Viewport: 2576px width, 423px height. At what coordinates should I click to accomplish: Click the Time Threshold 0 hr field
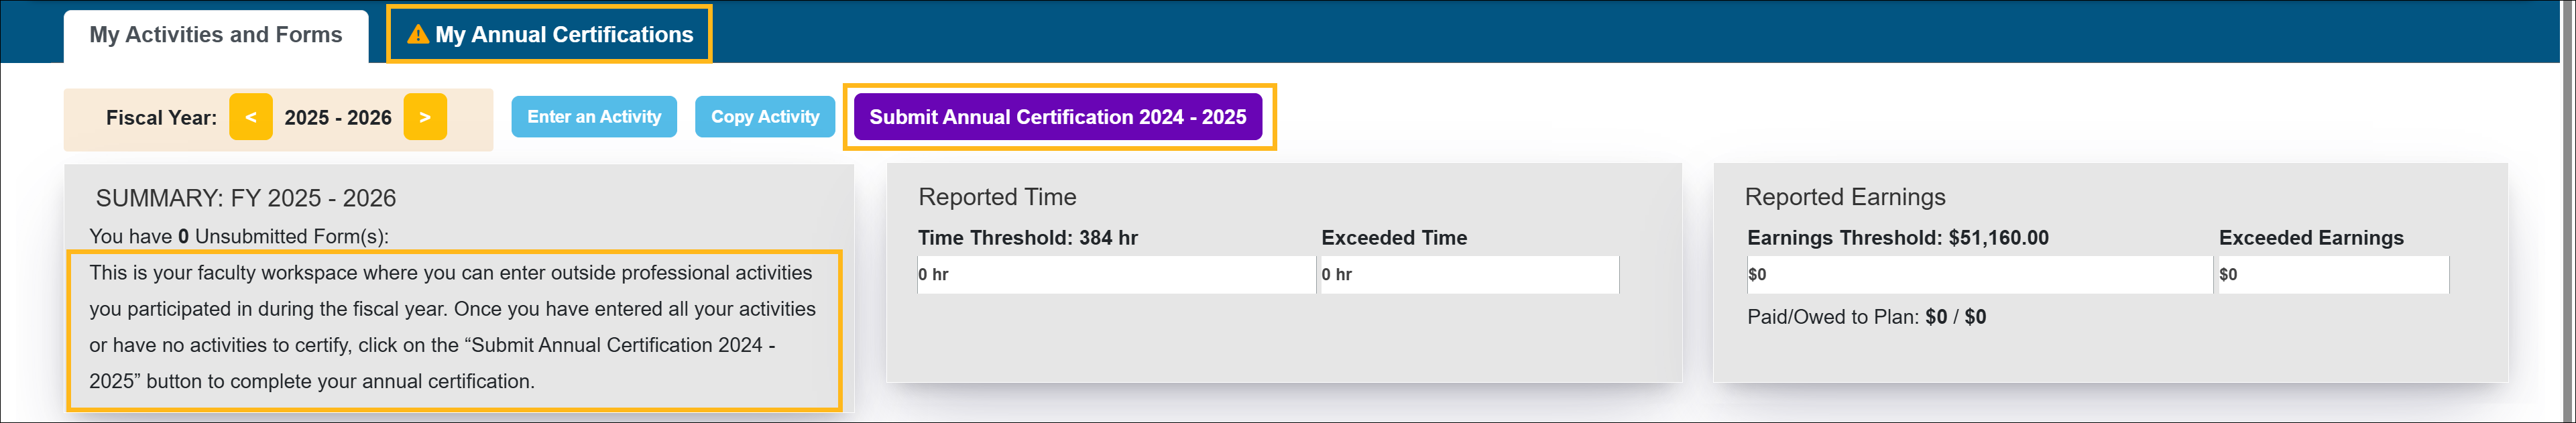coord(1115,275)
